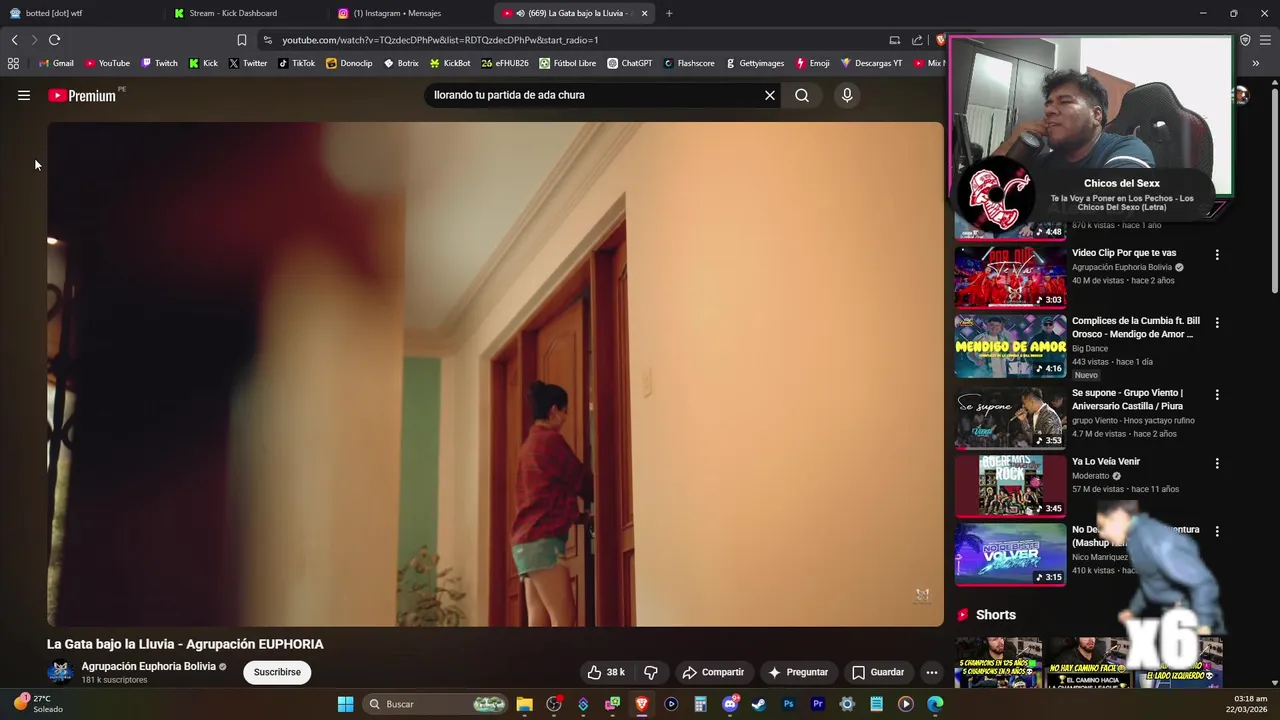Open options for Ya Lo Veía Venir
Image resolution: width=1280 pixels, height=720 pixels.
coord(1217,464)
